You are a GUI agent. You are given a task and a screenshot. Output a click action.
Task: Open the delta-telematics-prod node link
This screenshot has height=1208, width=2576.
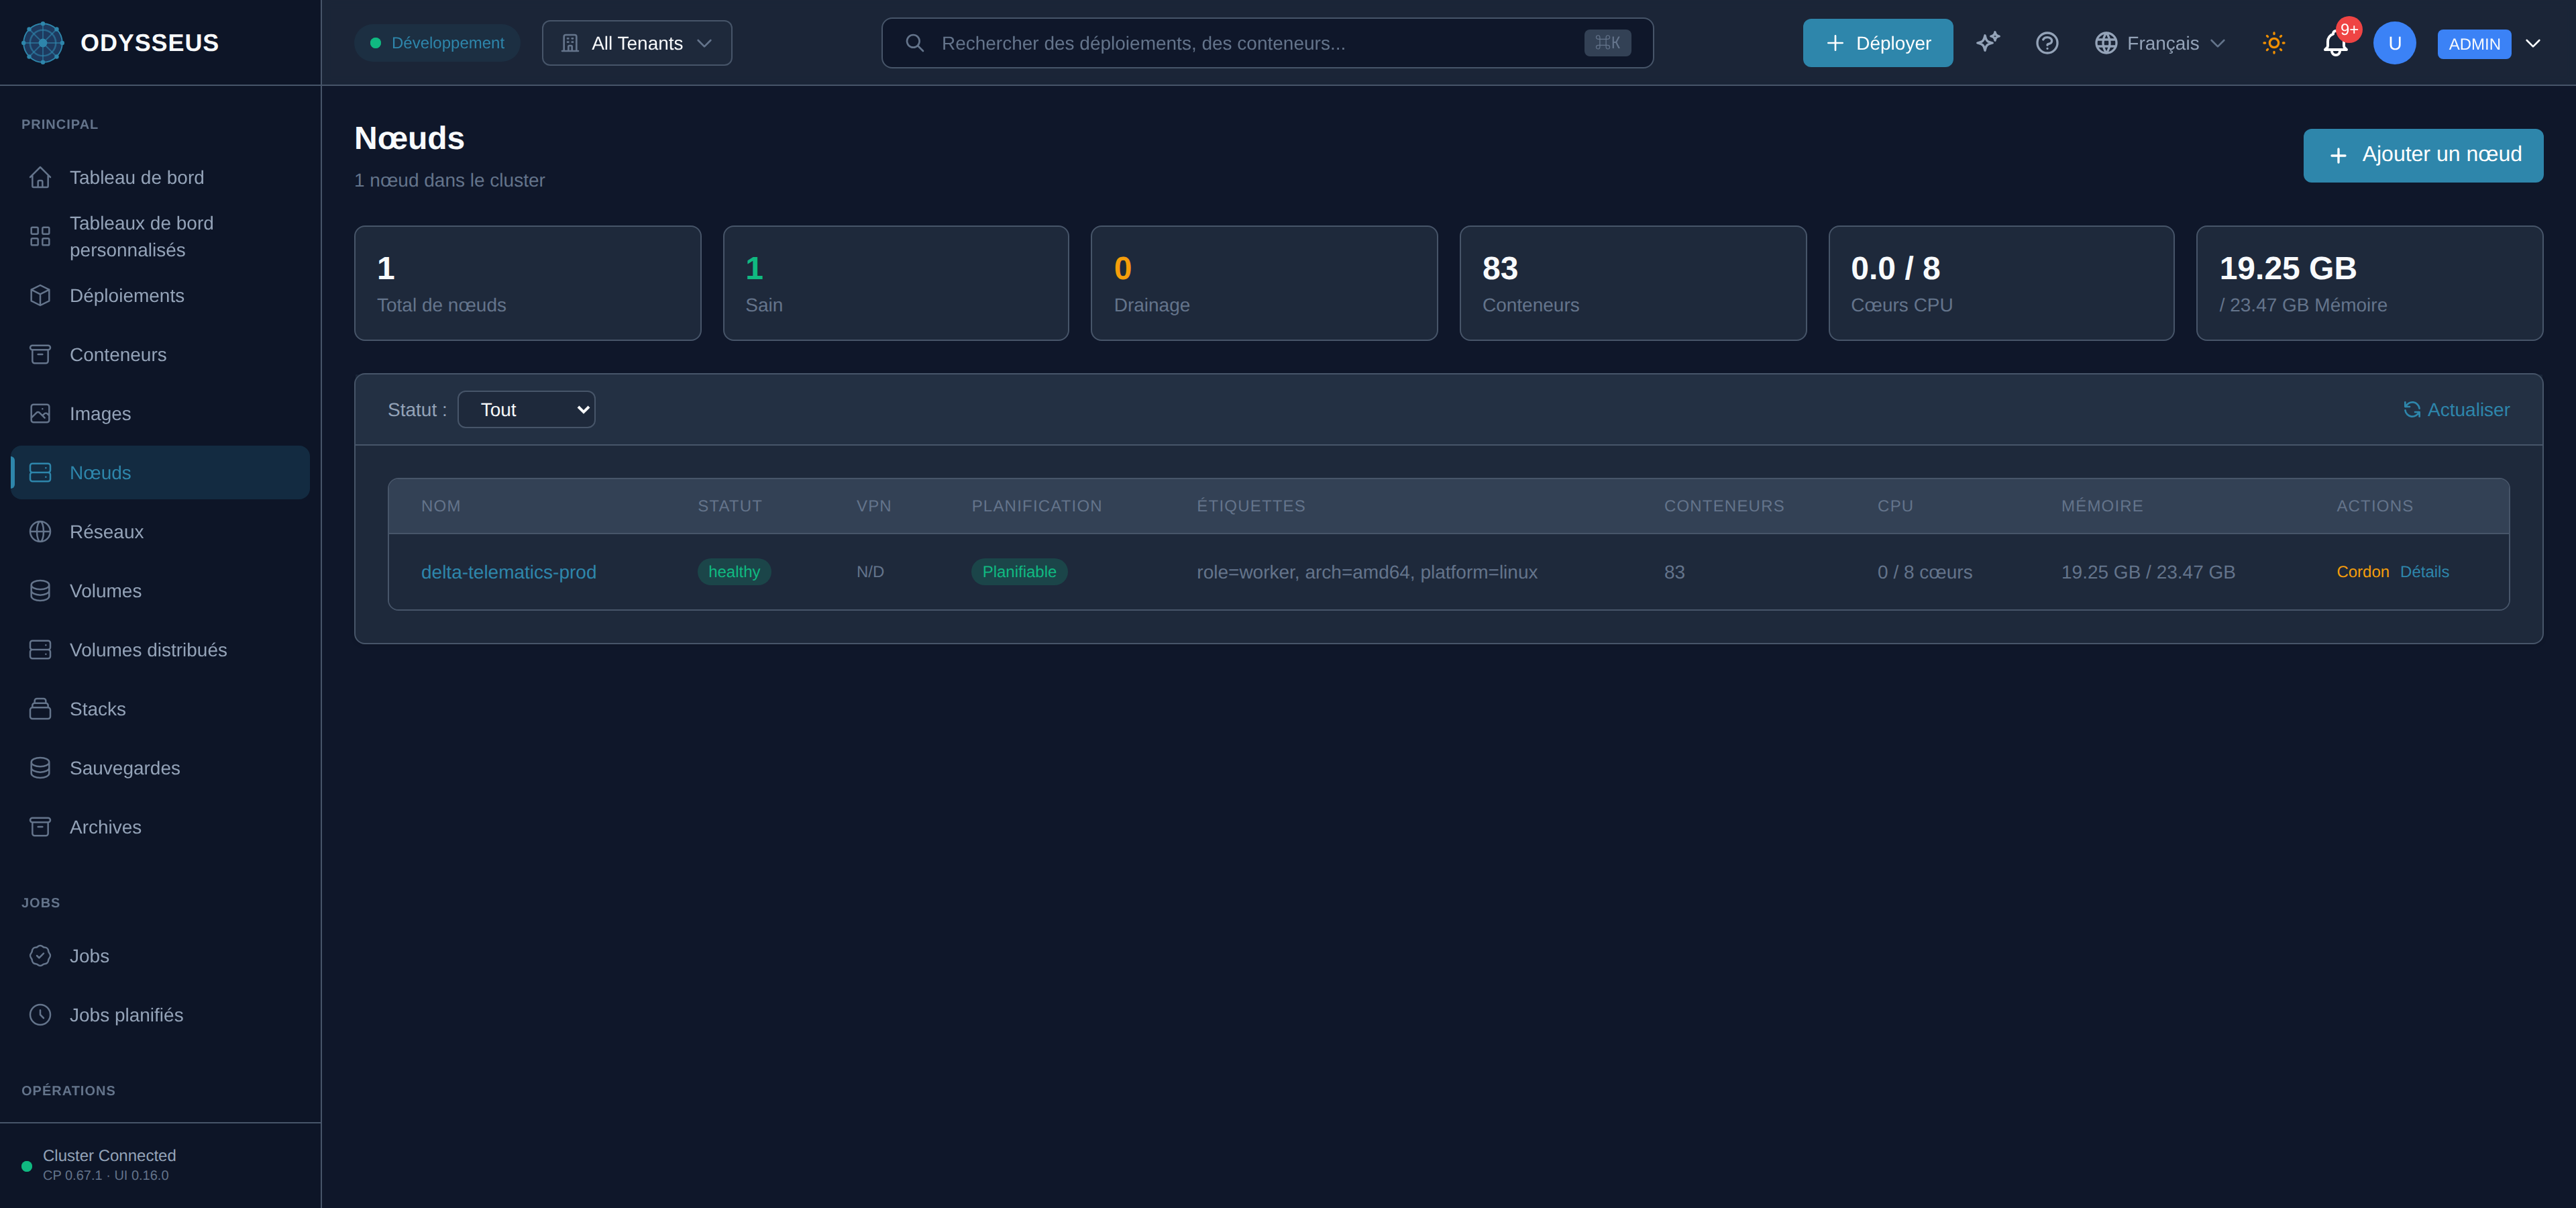[x=508, y=572]
